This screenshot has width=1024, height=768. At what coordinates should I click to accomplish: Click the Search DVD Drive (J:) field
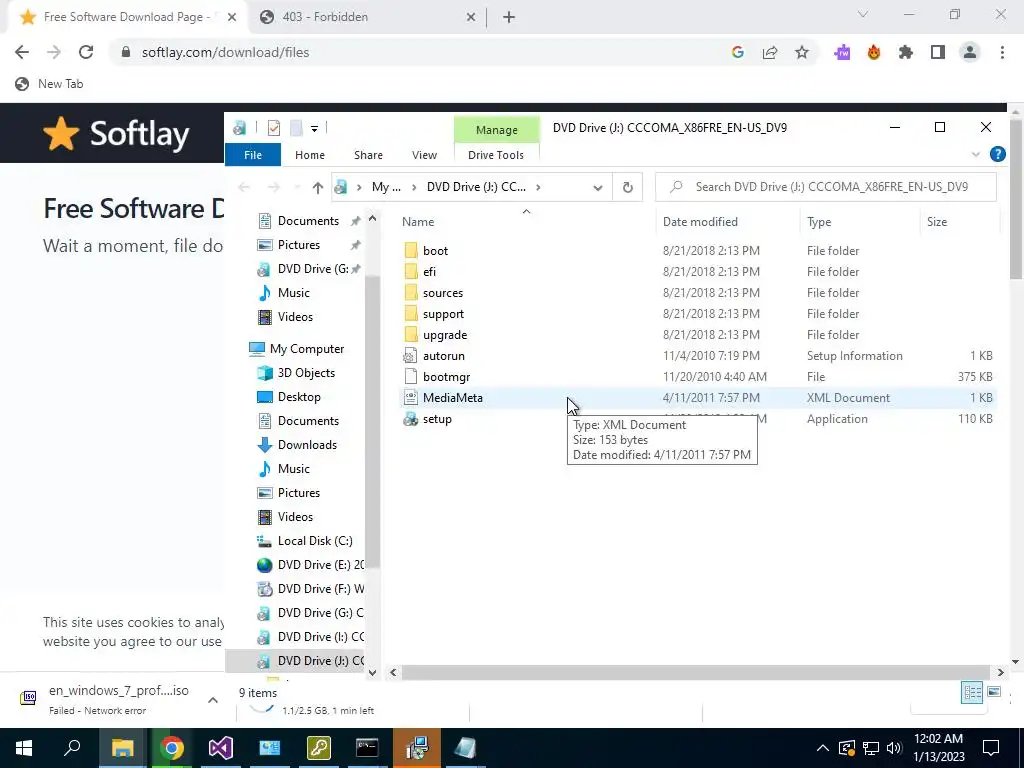pos(826,187)
